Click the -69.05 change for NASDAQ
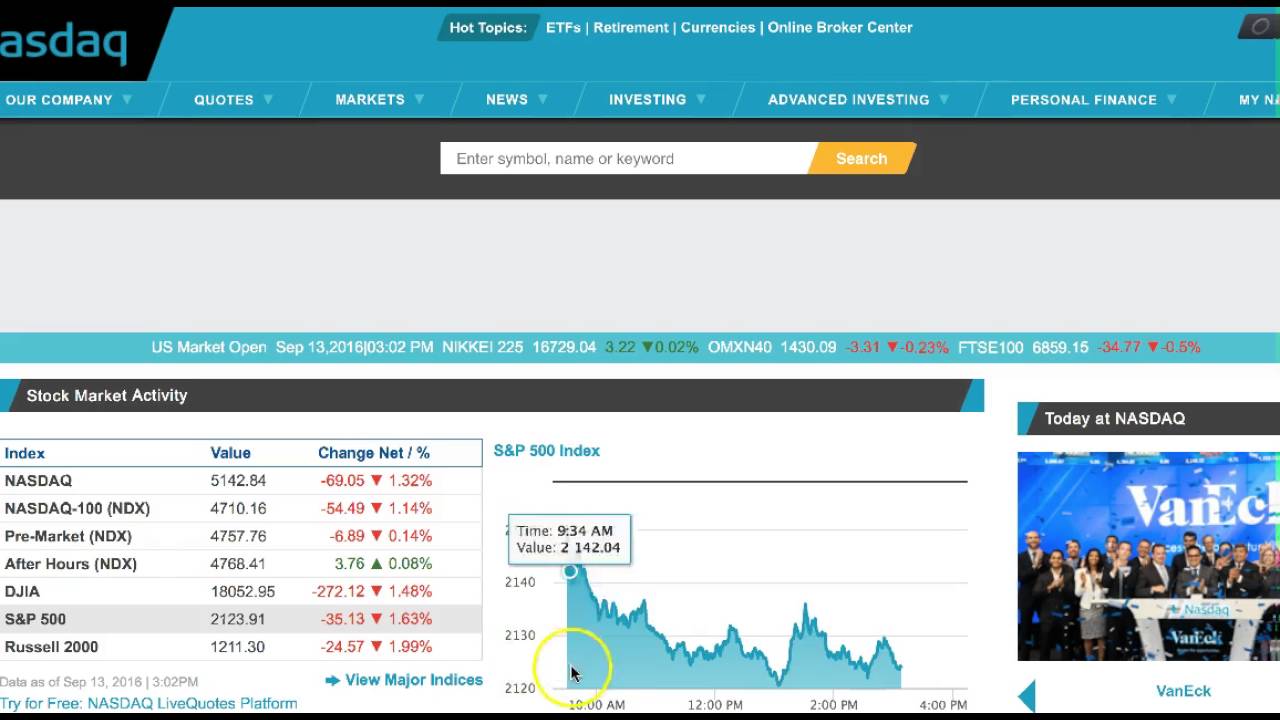1280x720 pixels. click(x=343, y=481)
